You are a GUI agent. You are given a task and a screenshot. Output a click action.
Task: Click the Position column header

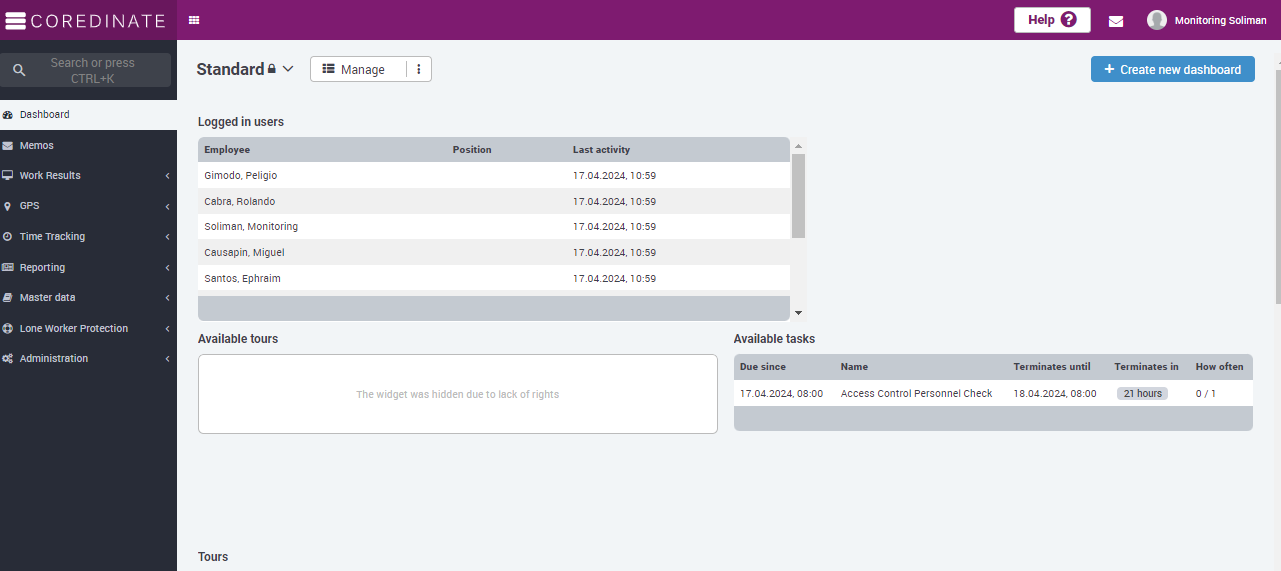[x=472, y=150]
